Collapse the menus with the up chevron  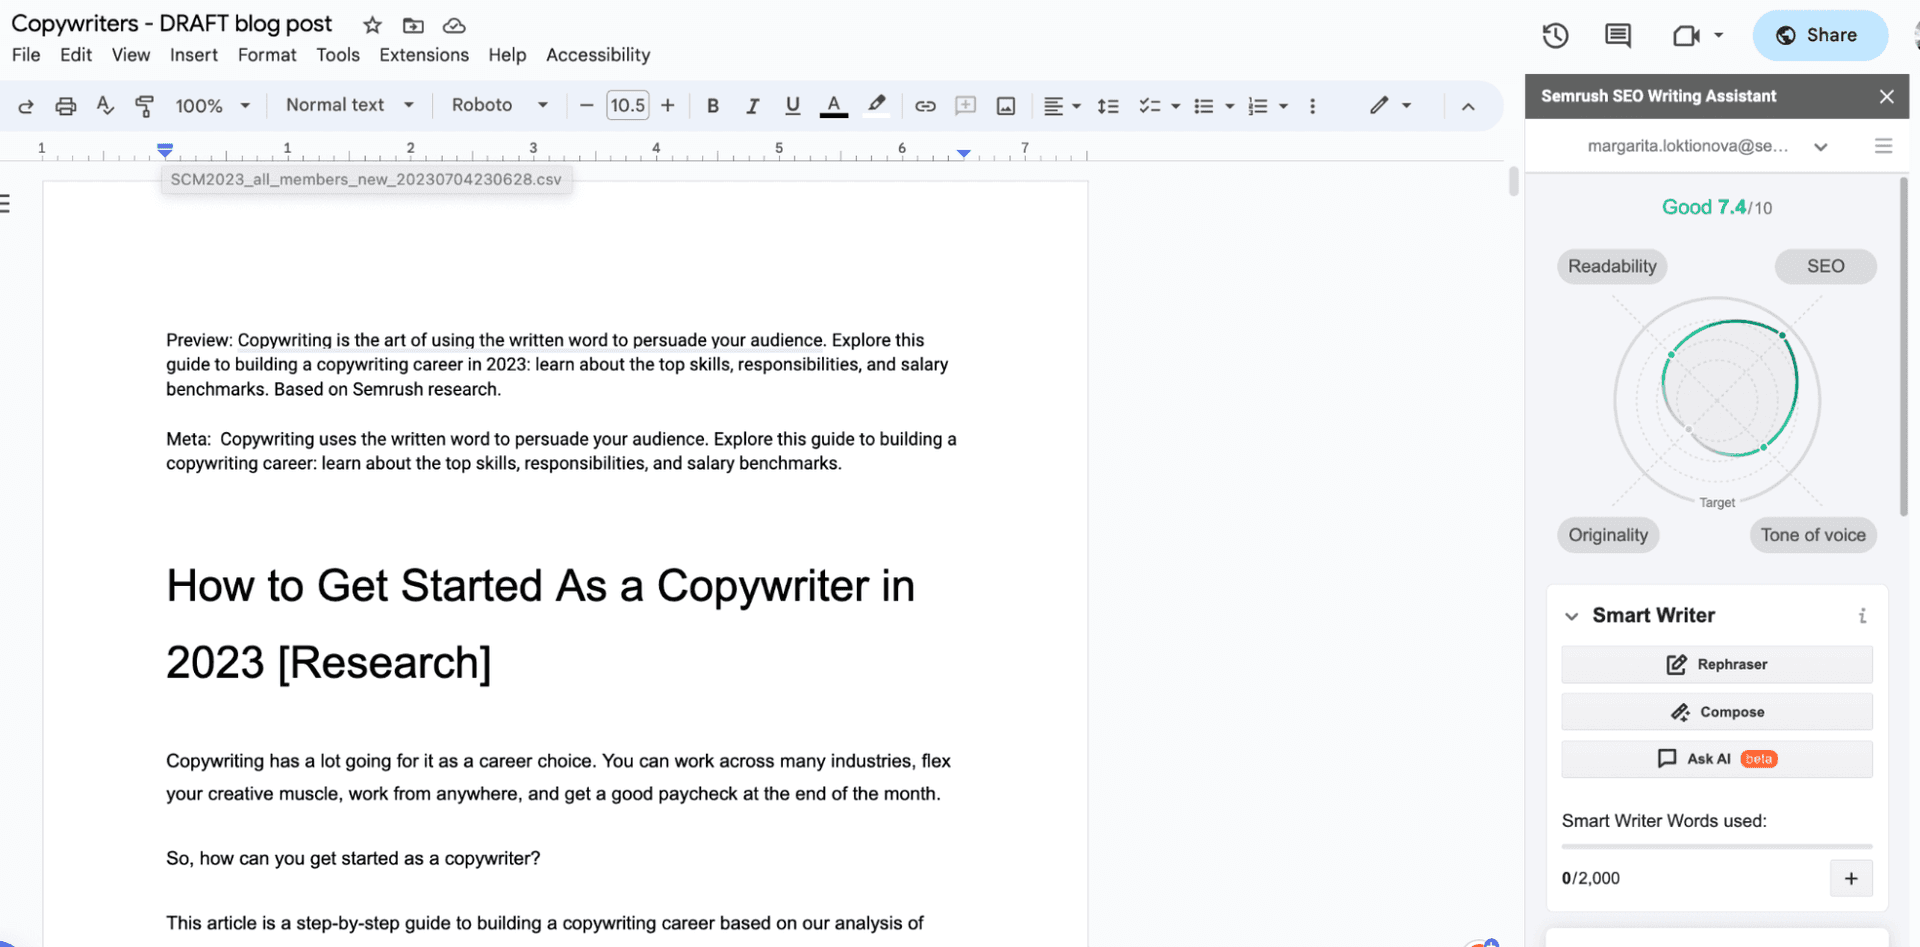coord(1468,106)
